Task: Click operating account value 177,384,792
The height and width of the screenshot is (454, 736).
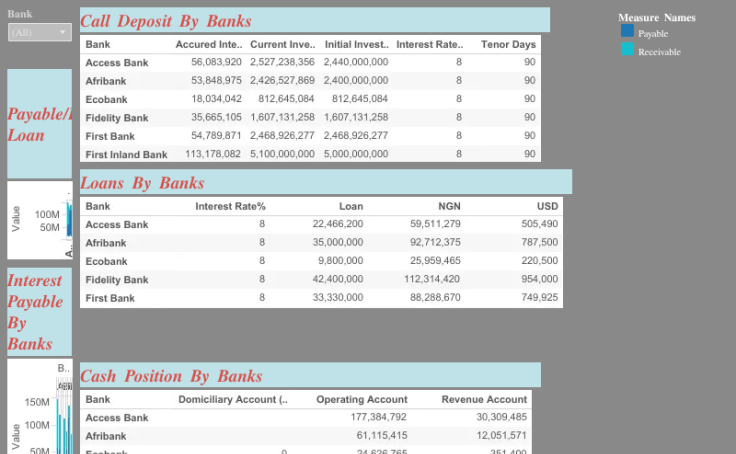Action: (x=378, y=417)
